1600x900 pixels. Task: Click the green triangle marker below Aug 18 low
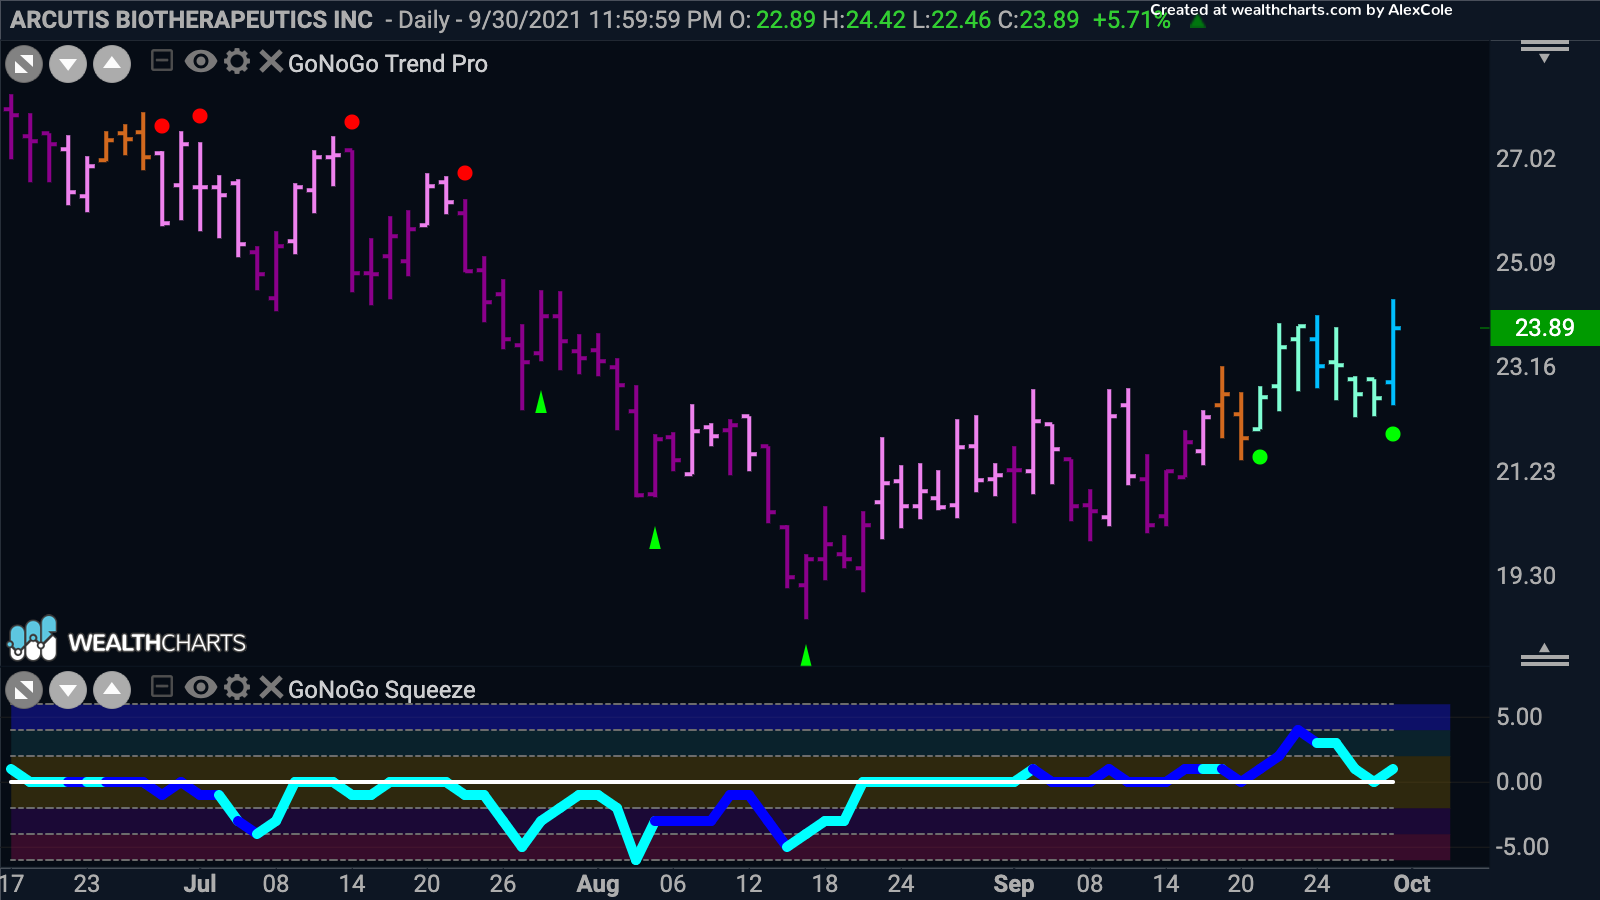tap(806, 656)
